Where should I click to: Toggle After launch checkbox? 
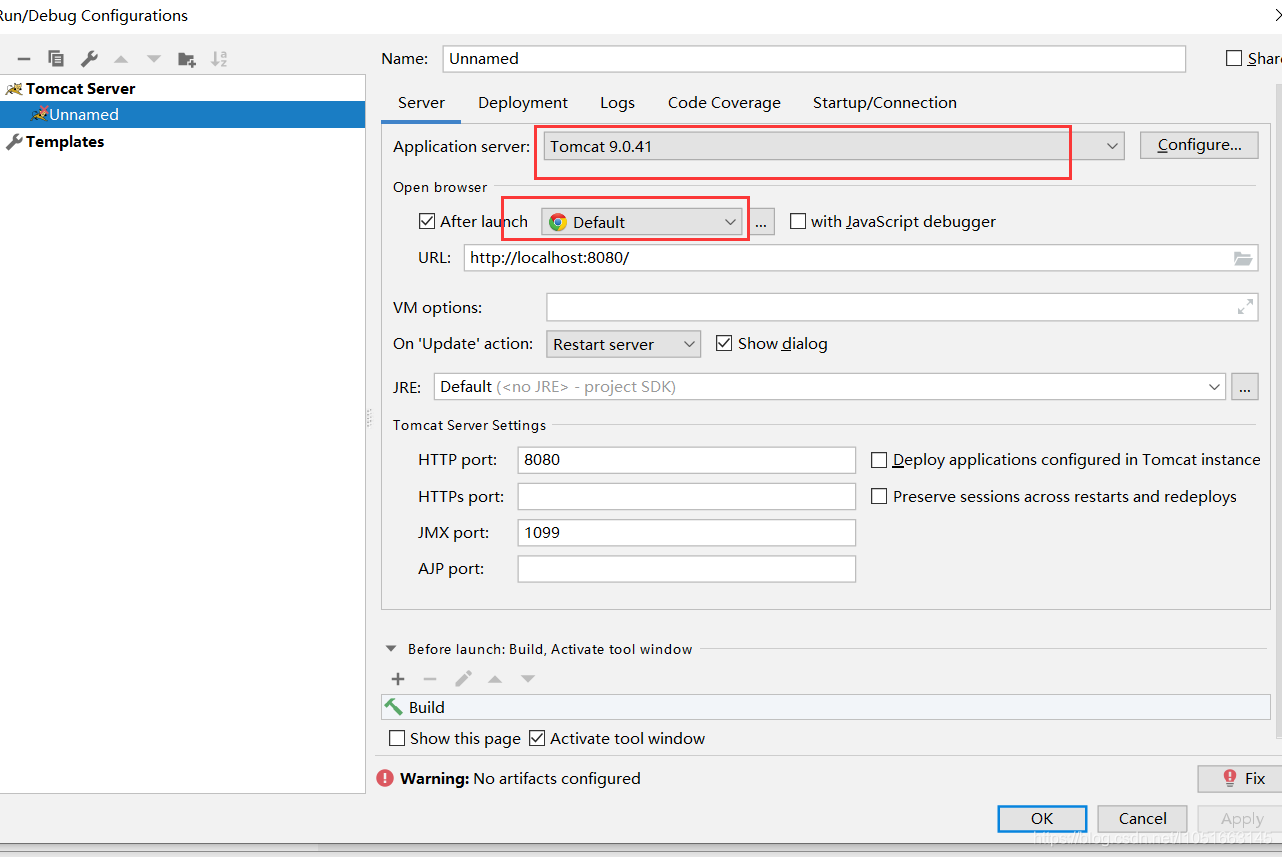[x=427, y=222]
